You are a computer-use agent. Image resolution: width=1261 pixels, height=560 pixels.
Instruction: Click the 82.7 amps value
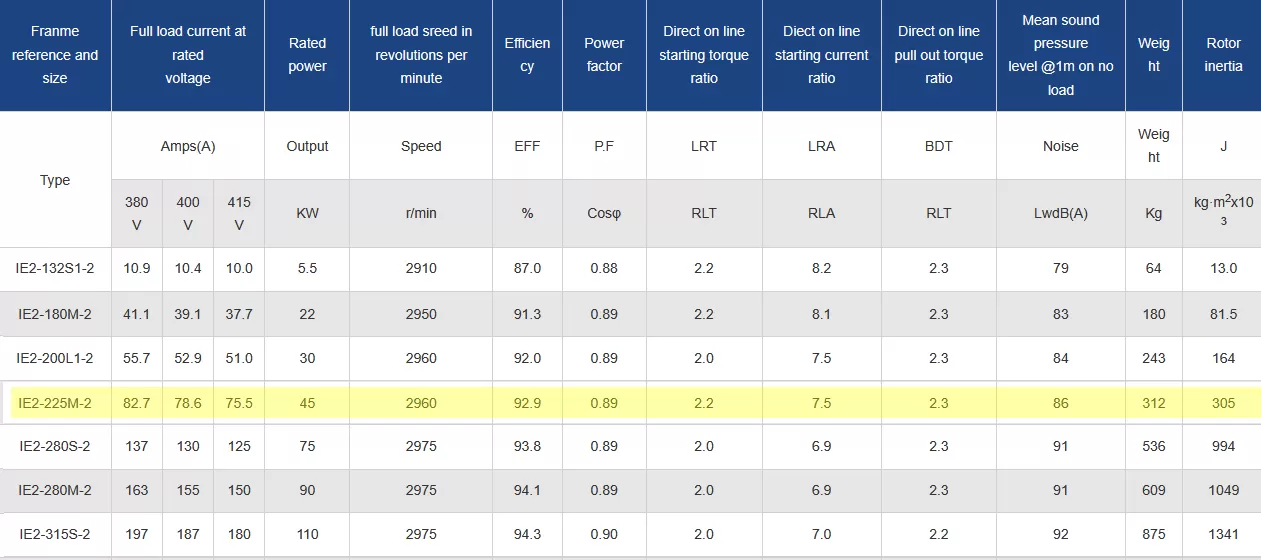click(x=137, y=403)
